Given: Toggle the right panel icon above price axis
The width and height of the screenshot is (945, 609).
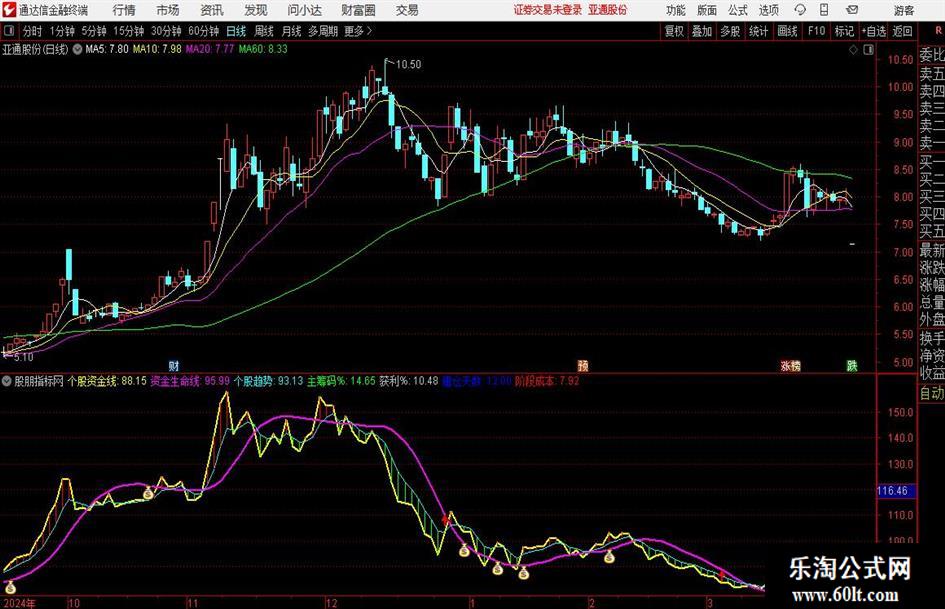Looking at the screenshot, I should click(x=868, y=50).
